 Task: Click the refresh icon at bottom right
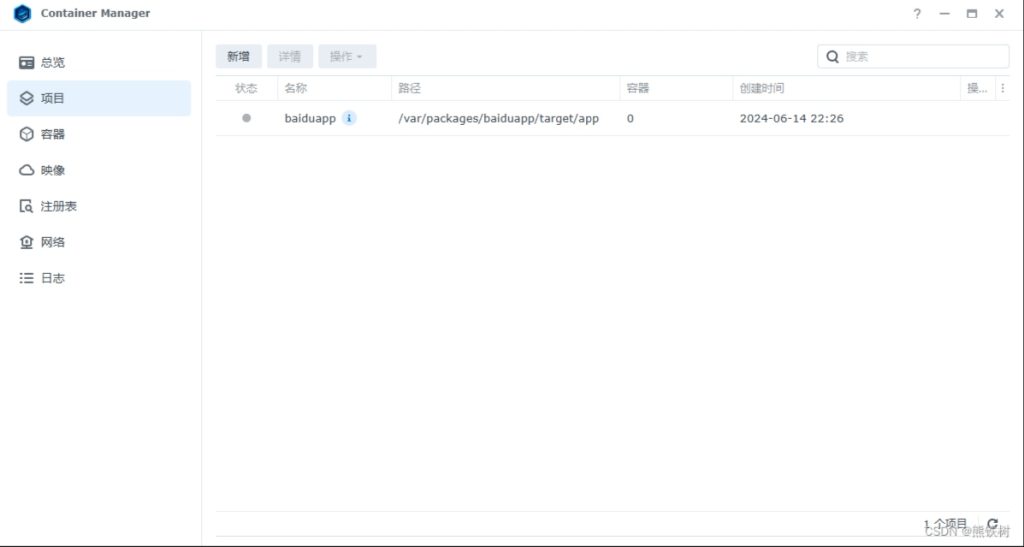point(992,524)
